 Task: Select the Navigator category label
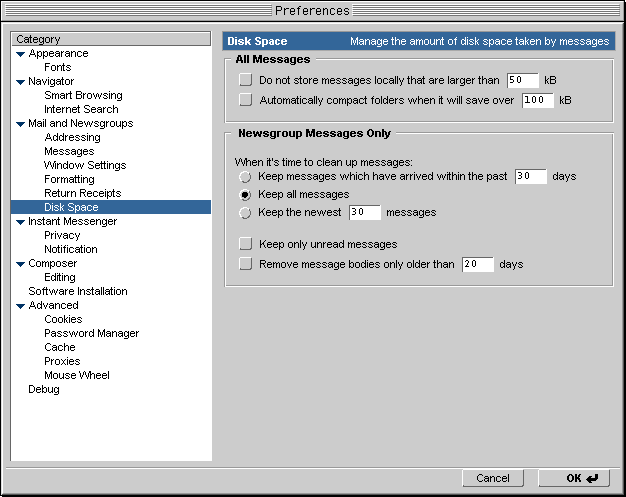[51, 81]
